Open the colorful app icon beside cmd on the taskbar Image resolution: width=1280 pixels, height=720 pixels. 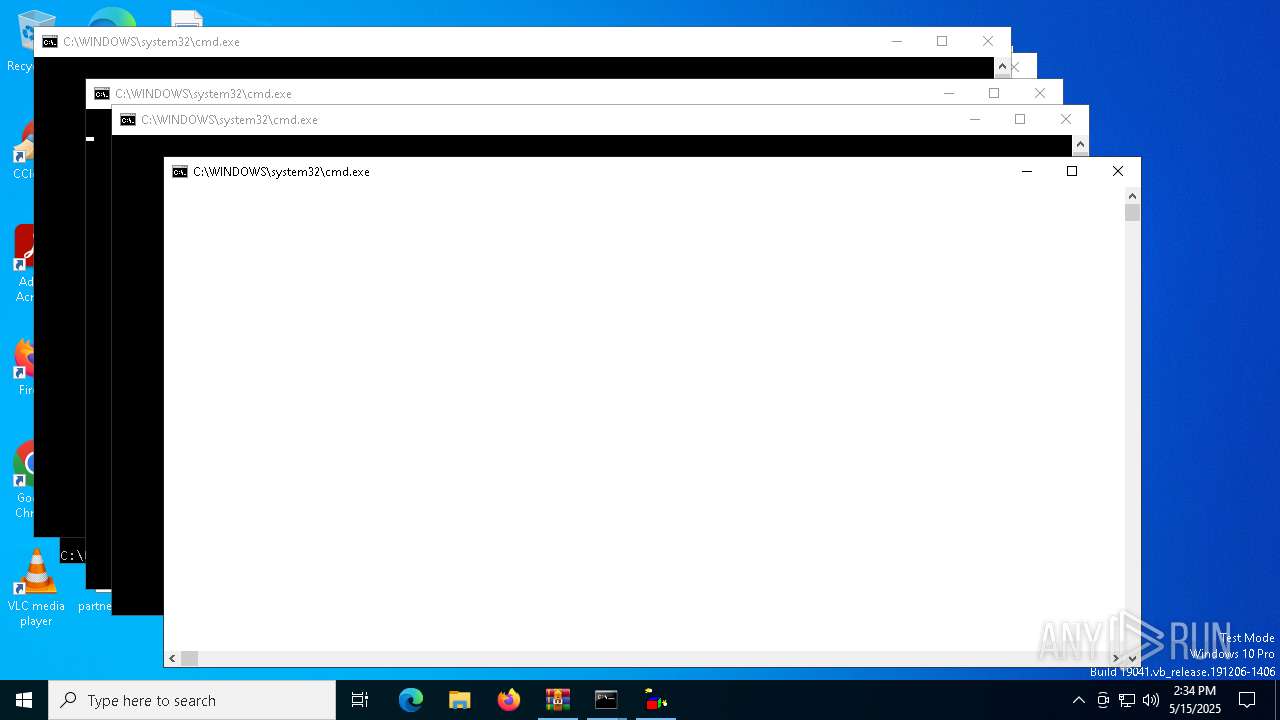656,700
